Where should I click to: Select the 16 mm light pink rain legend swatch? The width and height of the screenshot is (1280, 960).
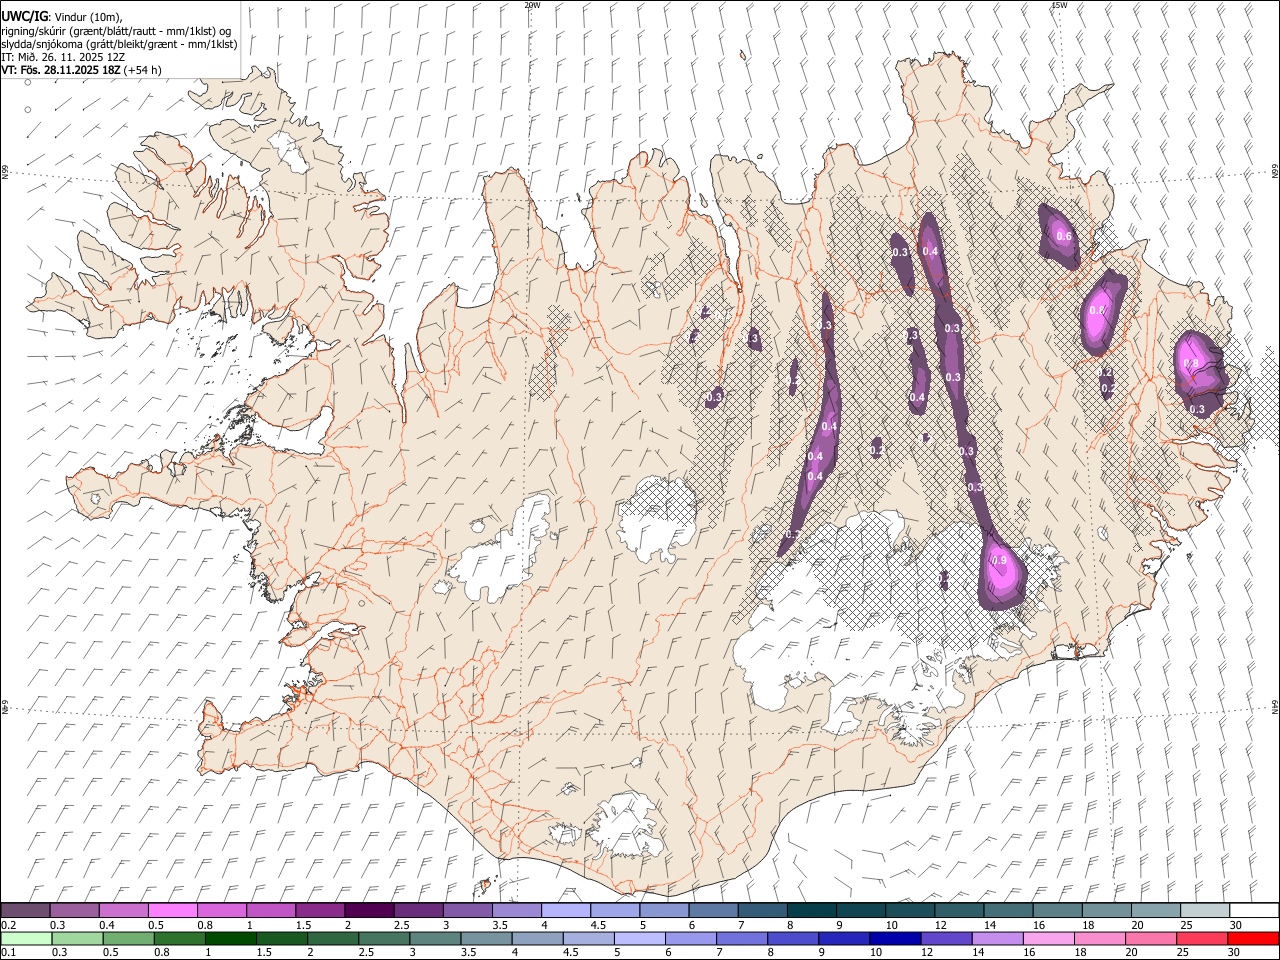[x=1049, y=938]
